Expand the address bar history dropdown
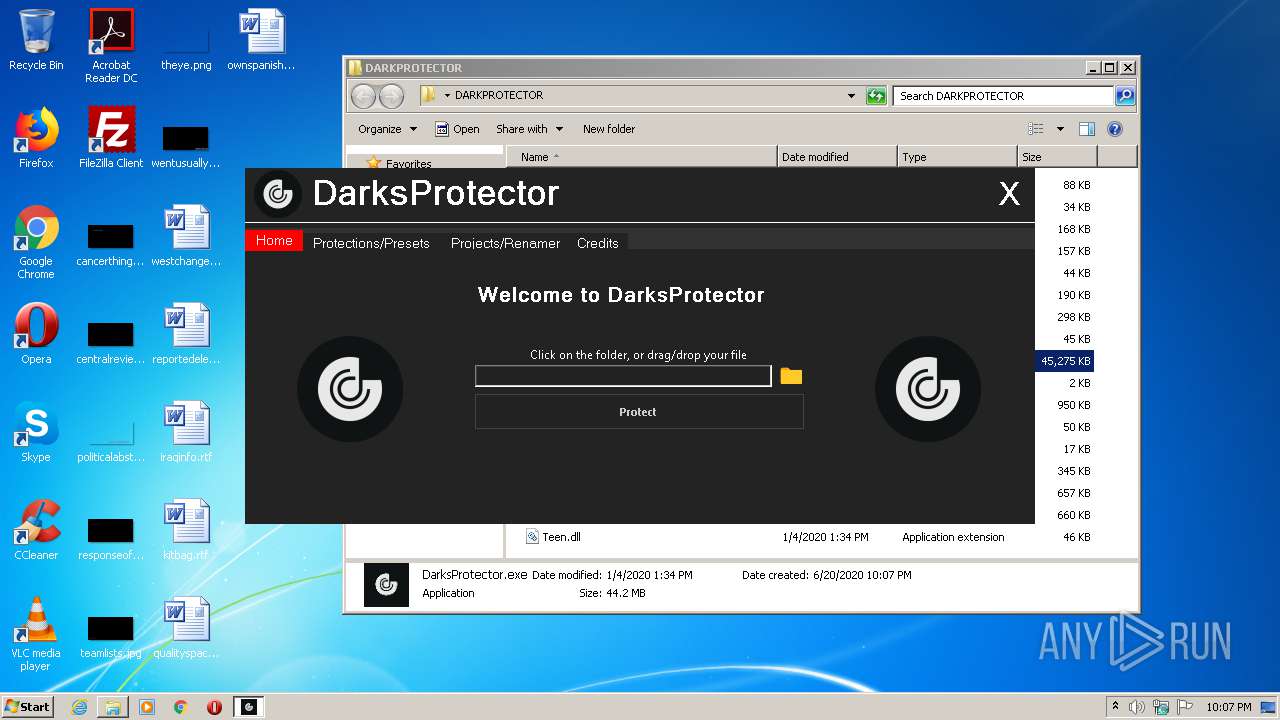 pos(851,96)
